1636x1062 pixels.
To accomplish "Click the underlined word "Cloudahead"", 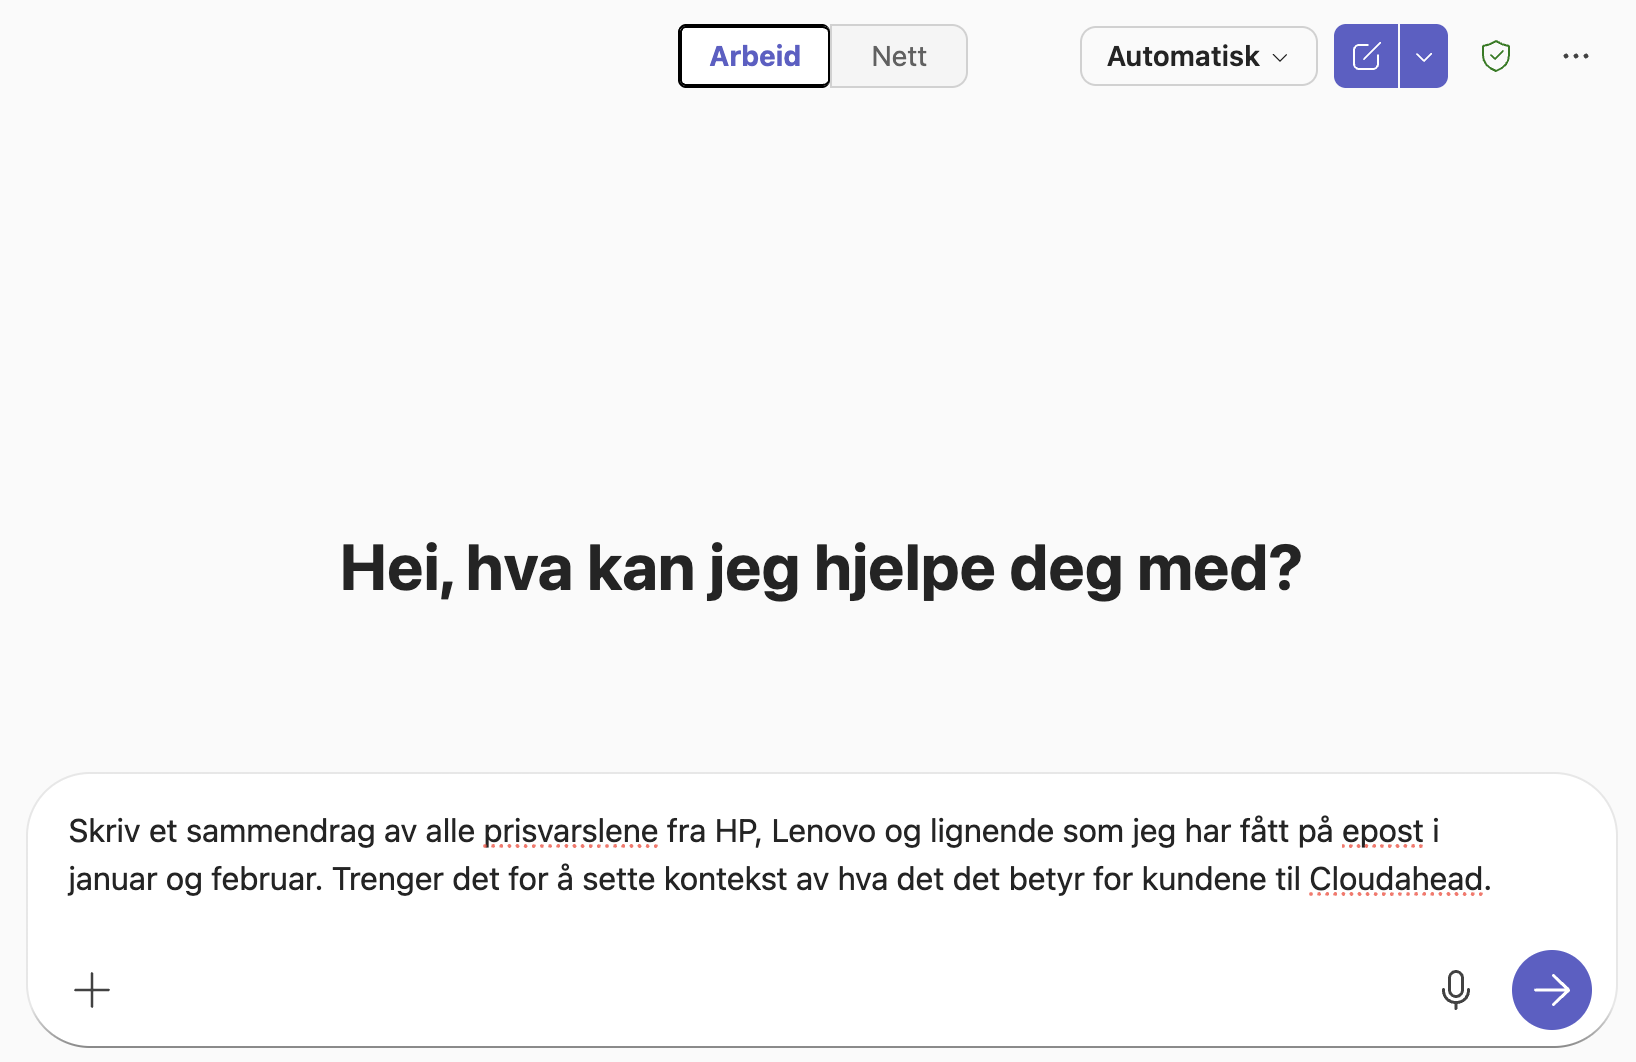I will click(1396, 879).
